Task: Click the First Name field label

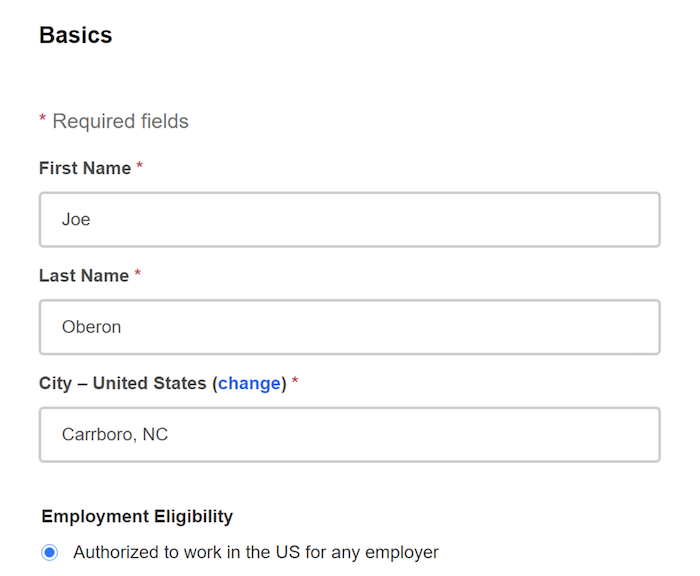Action: (x=85, y=168)
